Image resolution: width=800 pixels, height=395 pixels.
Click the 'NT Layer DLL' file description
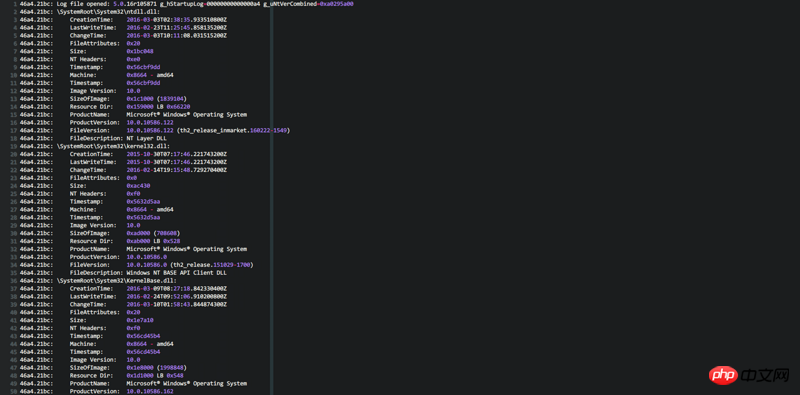(146, 138)
